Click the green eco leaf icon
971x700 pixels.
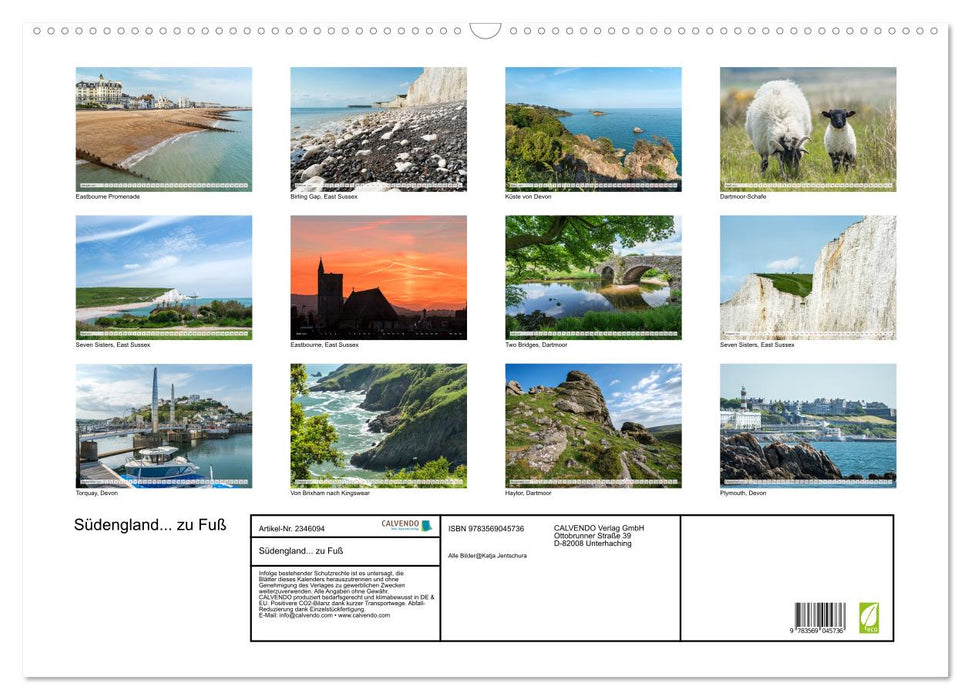[x=868, y=618]
